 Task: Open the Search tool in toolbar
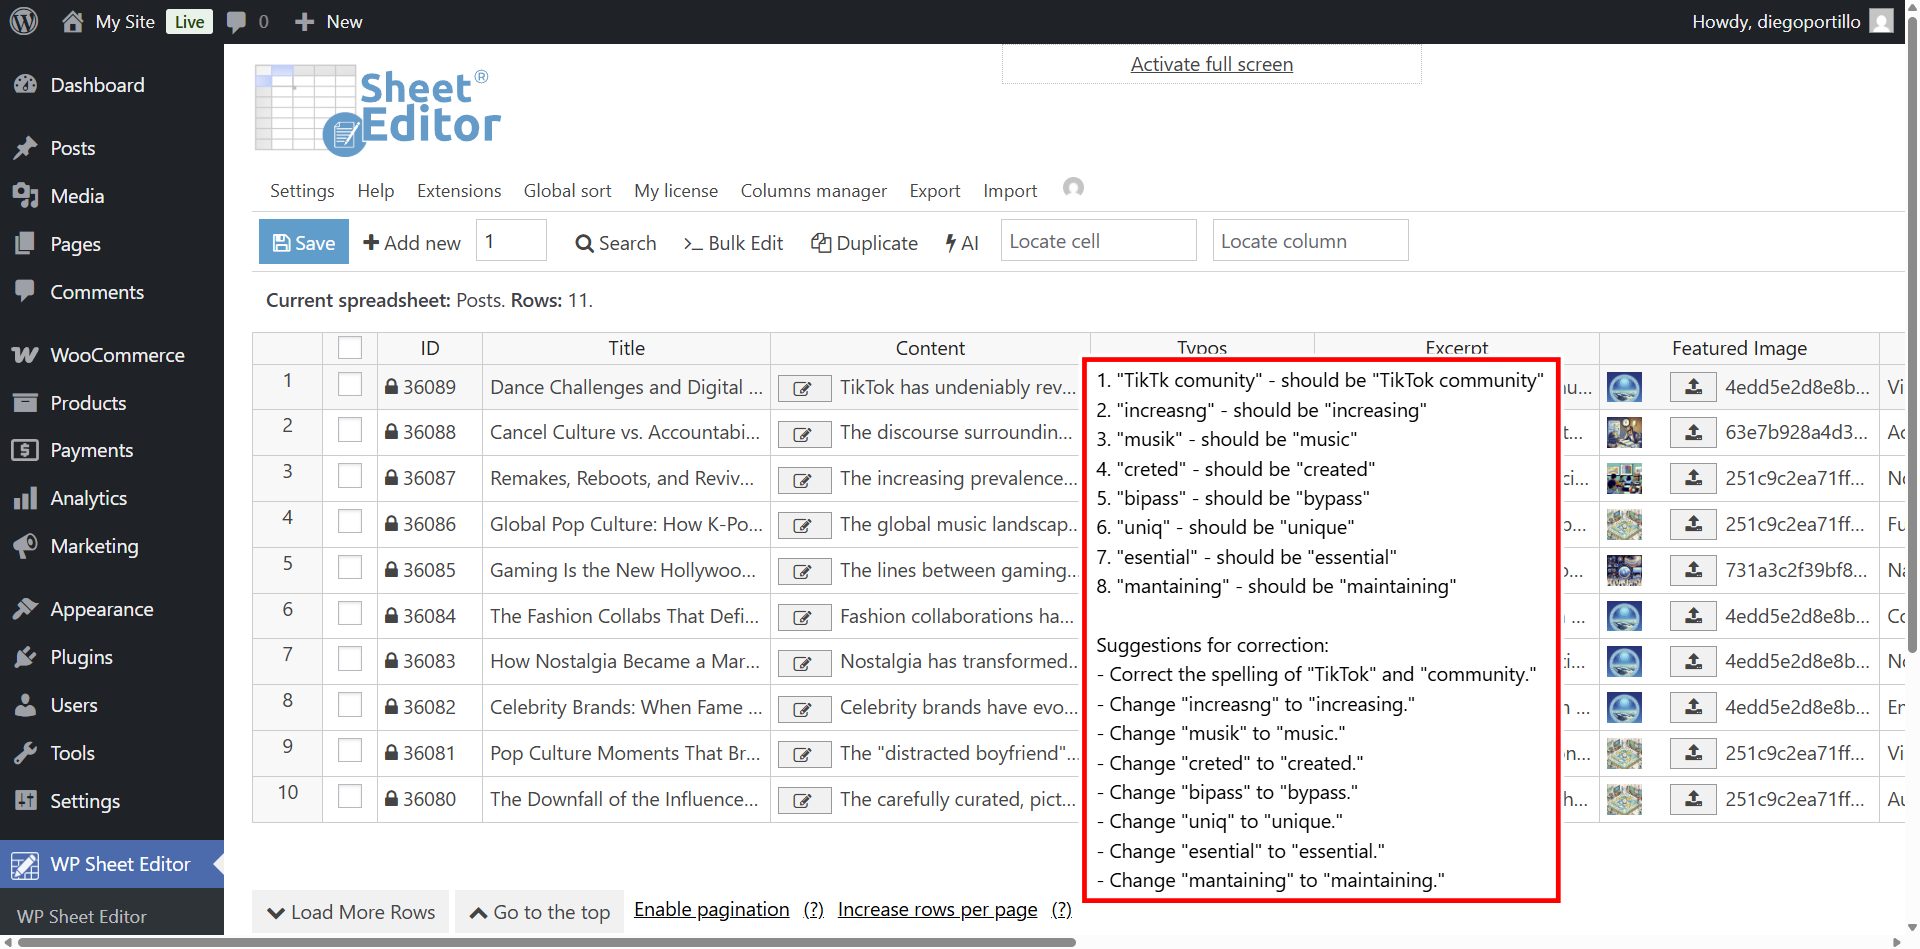(x=615, y=243)
